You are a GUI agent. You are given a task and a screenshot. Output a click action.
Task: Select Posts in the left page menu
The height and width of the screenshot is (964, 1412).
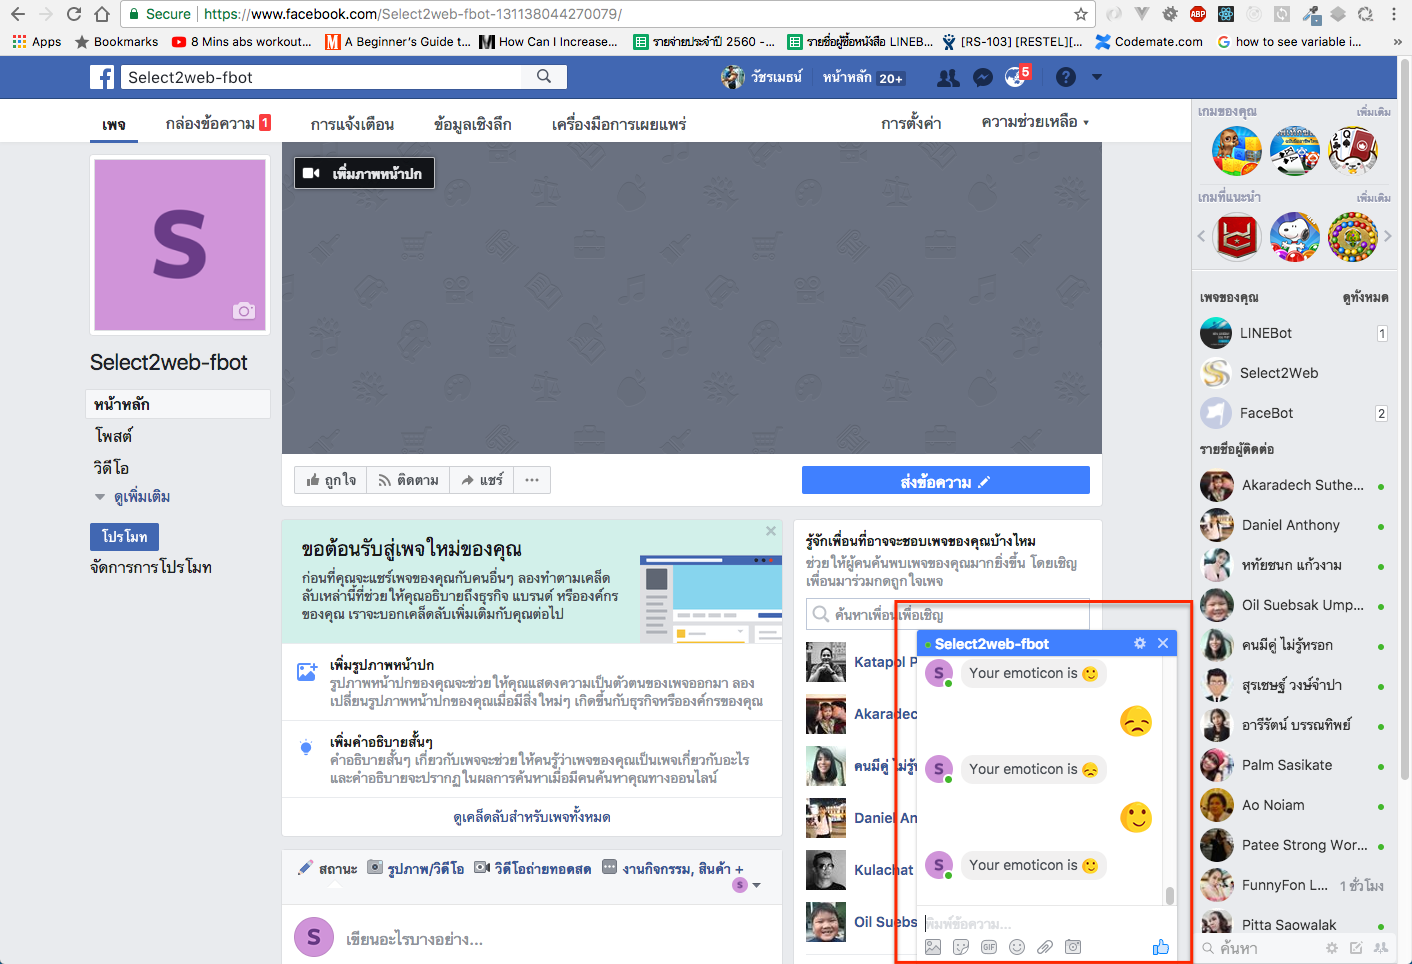click(114, 436)
